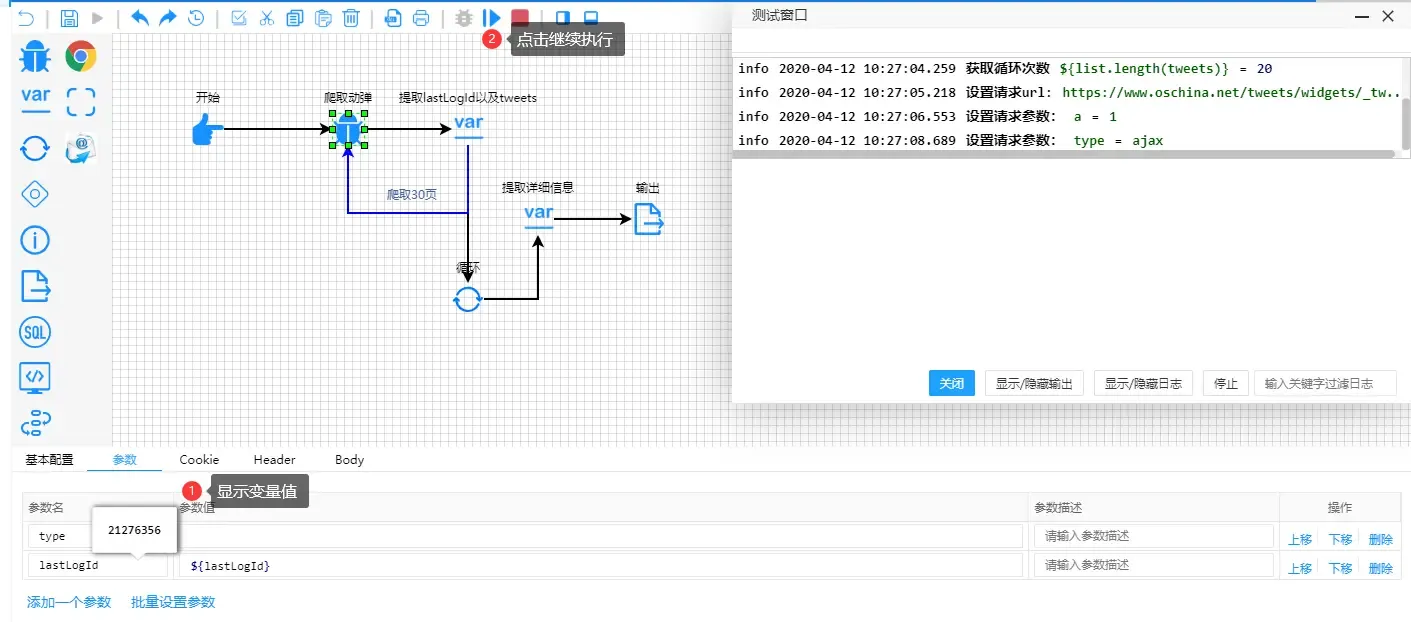The image size is (1411, 622).
Task: Click 添加一个参数 link
Action: point(69,602)
